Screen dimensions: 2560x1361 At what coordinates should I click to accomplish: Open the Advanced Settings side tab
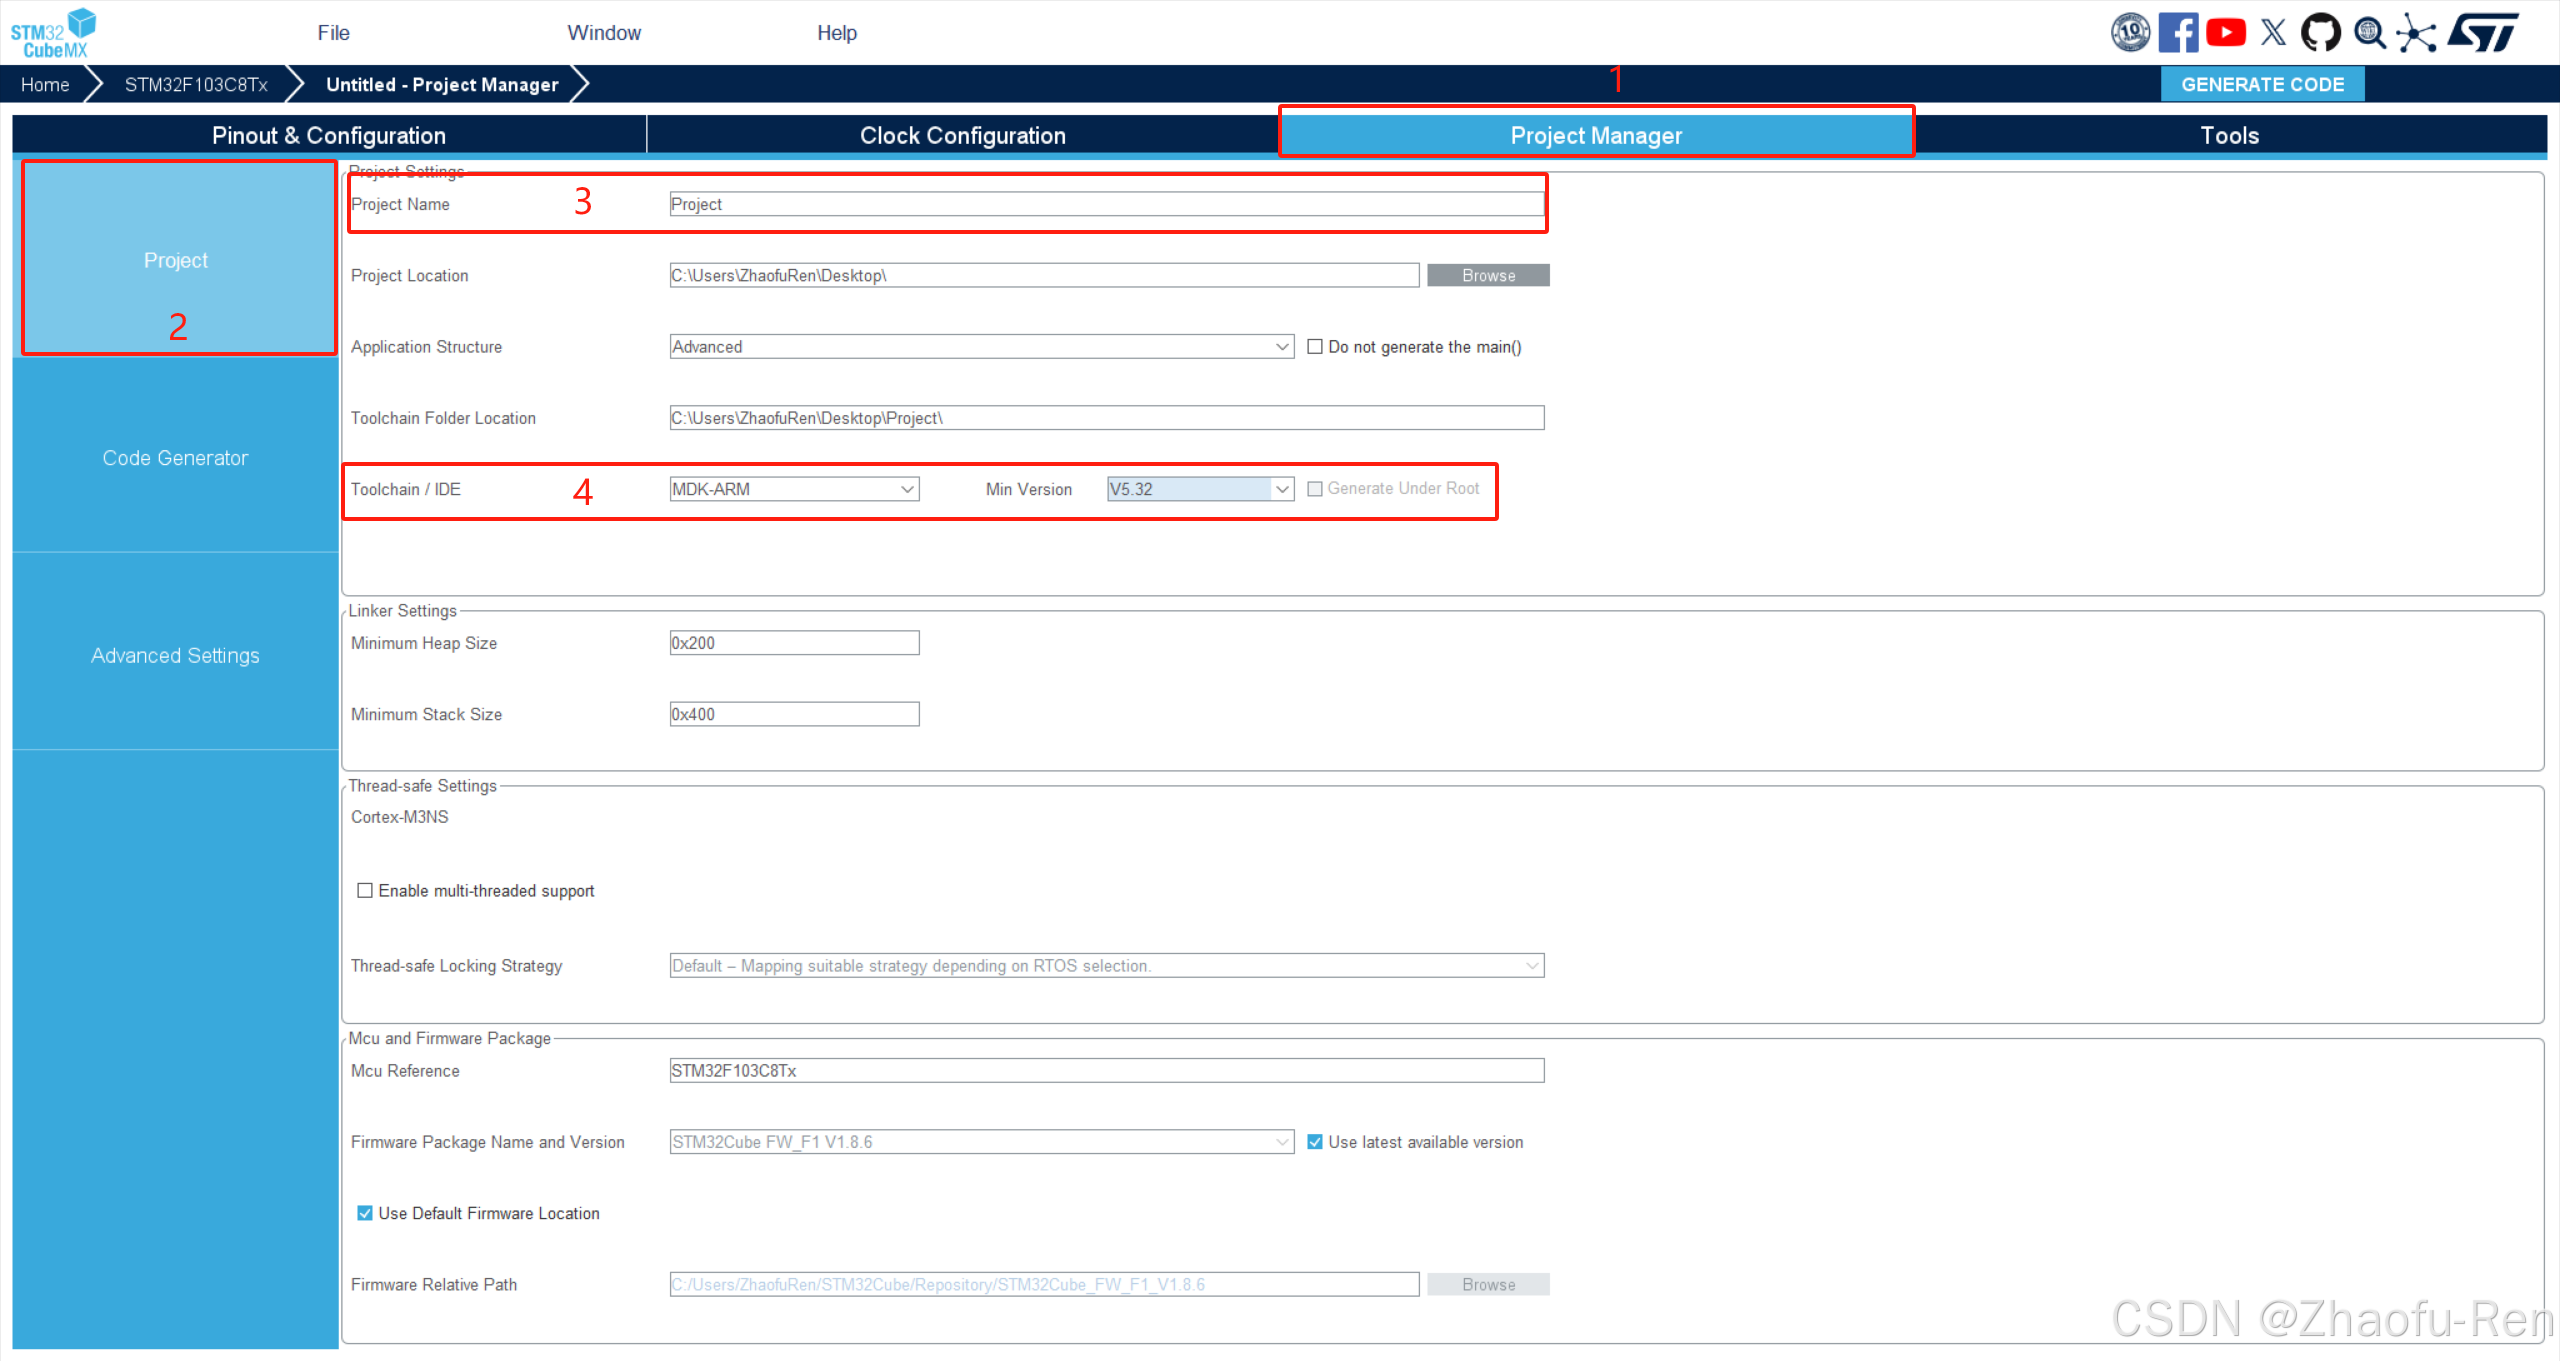coord(176,656)
